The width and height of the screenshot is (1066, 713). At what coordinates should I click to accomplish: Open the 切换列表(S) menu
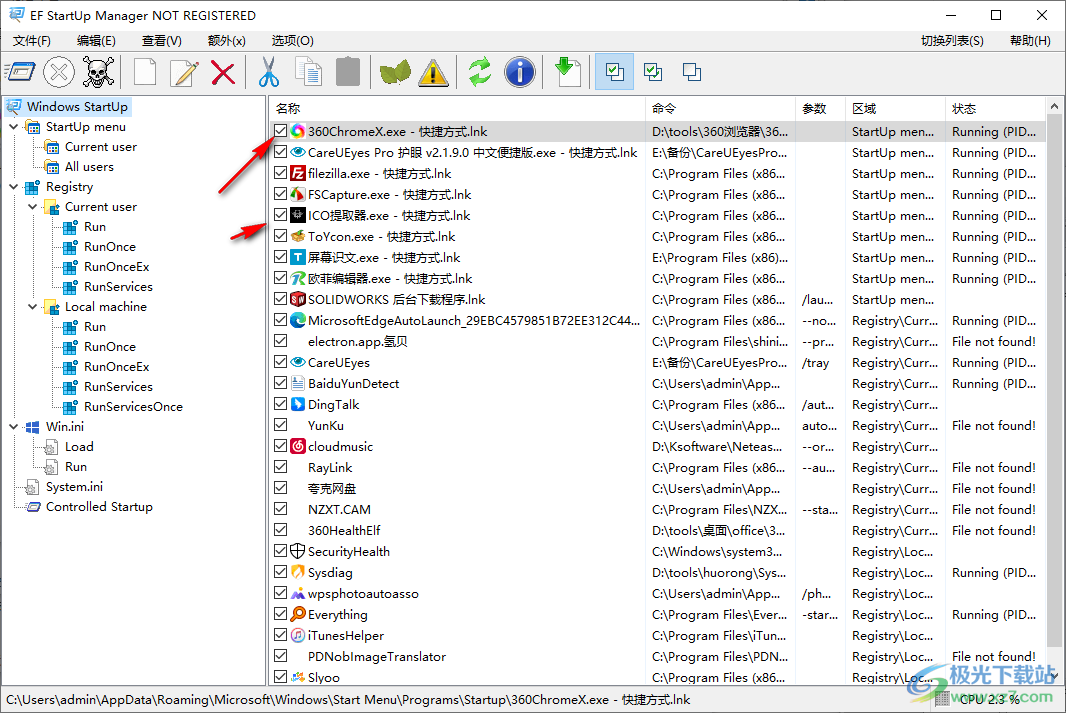(952, 41)
